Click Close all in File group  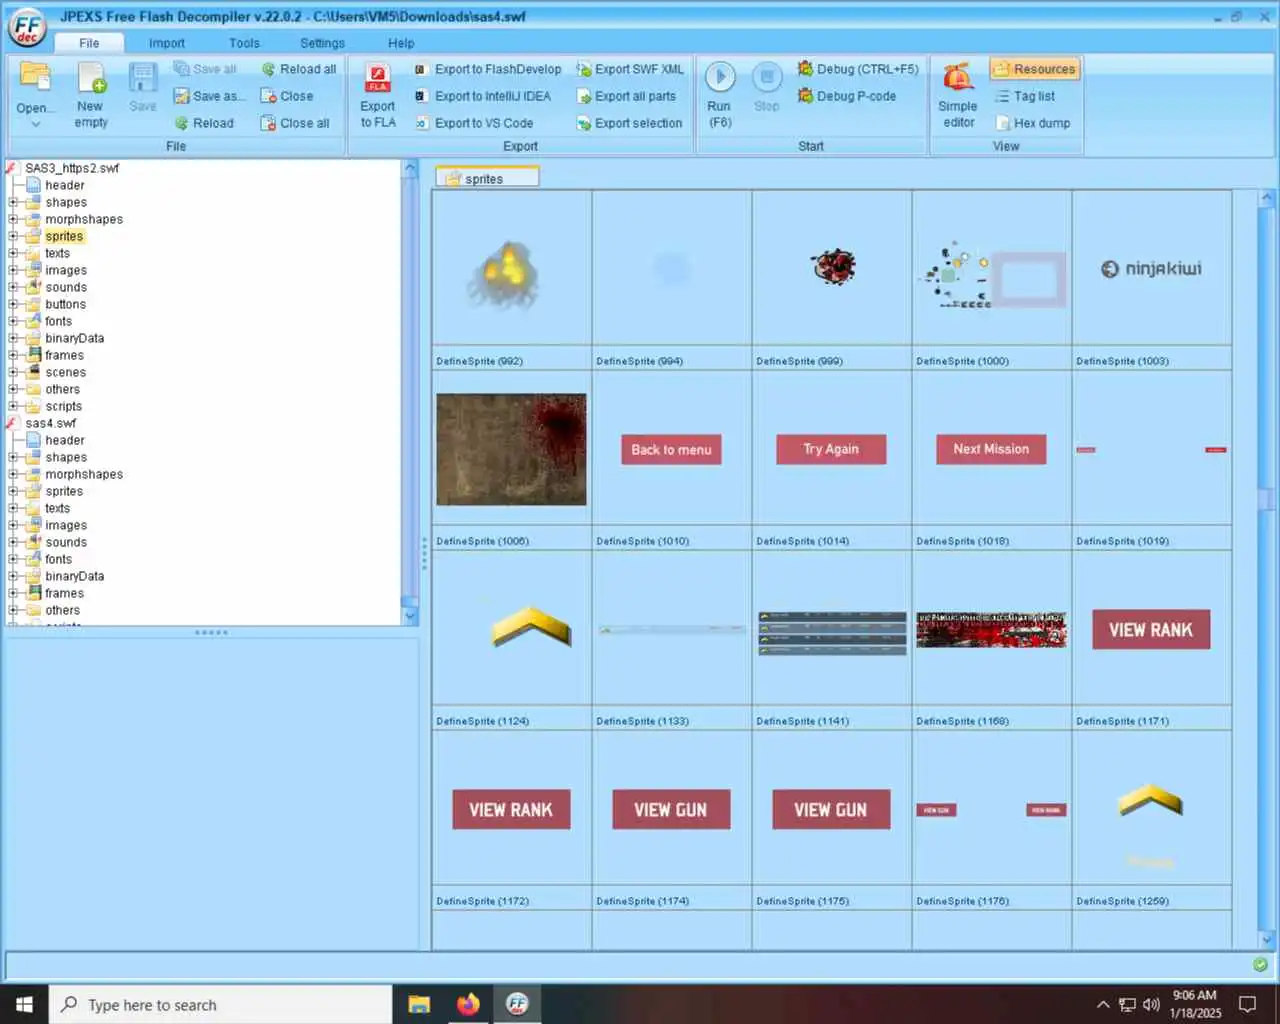coord(295,123)
